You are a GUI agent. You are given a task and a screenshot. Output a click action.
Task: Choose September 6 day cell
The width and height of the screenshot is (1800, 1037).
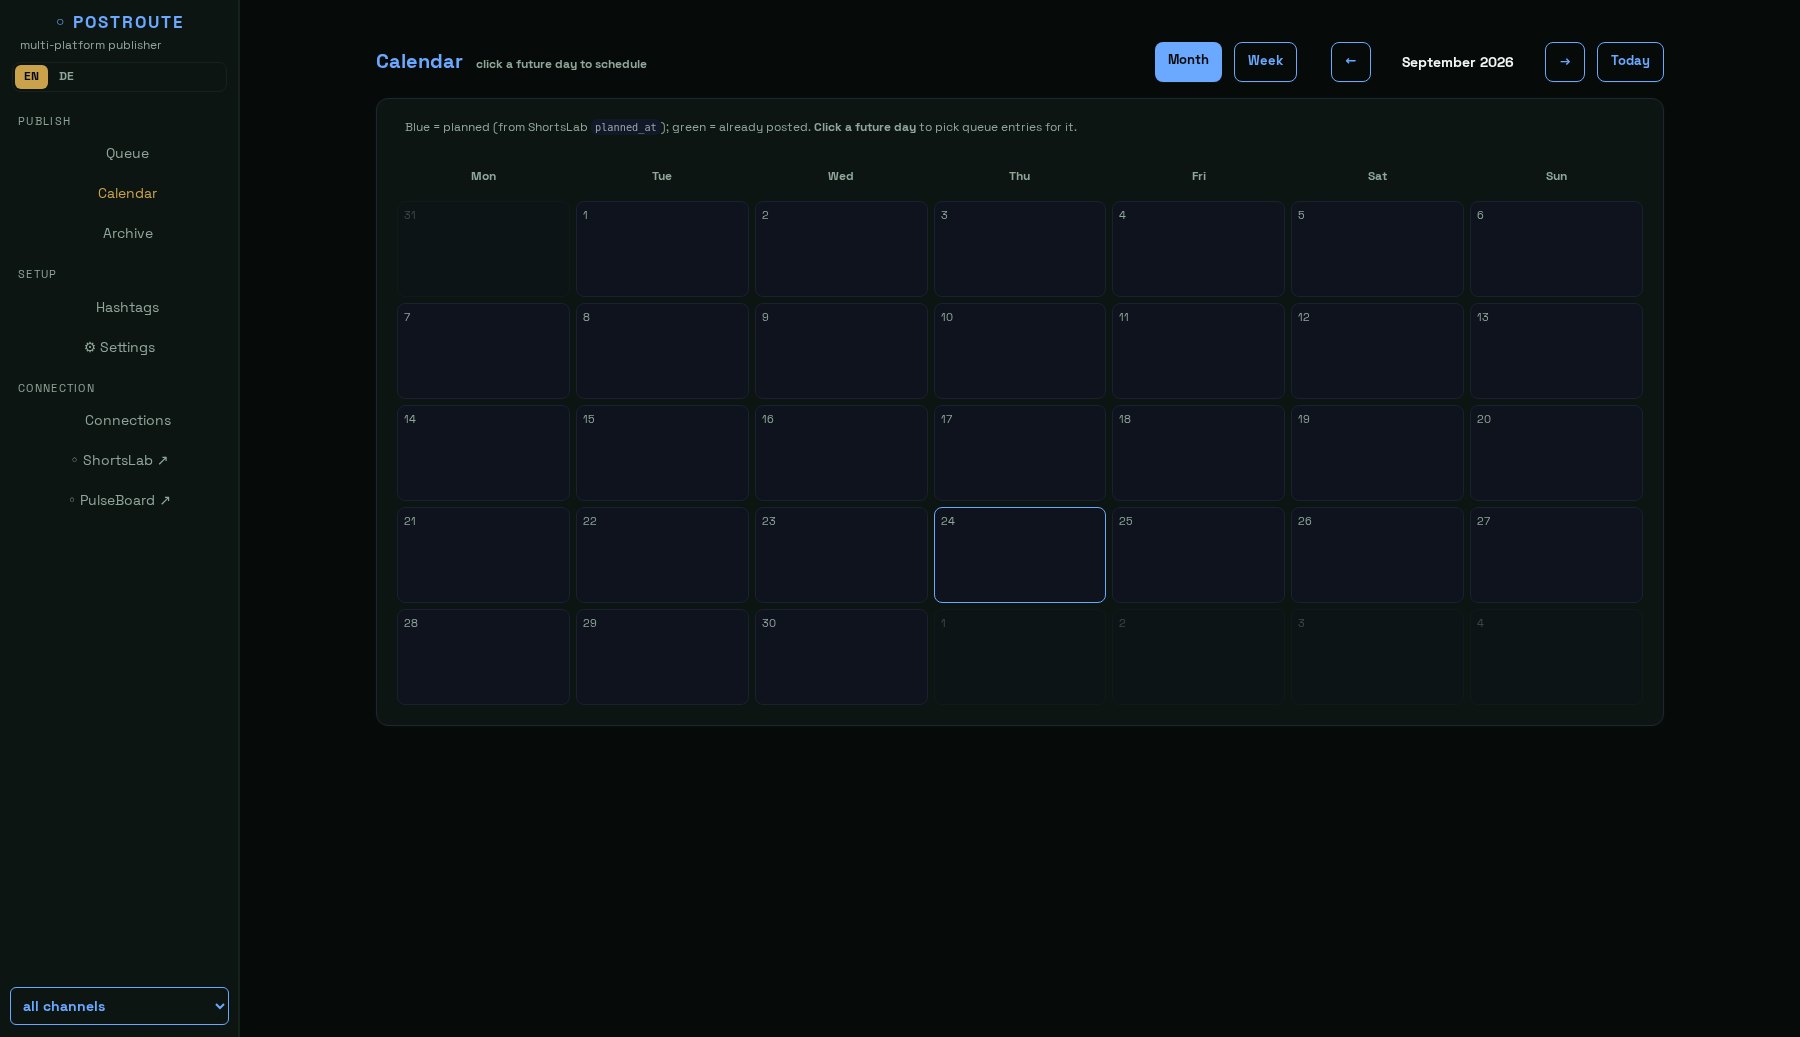tap(1556, 249)
